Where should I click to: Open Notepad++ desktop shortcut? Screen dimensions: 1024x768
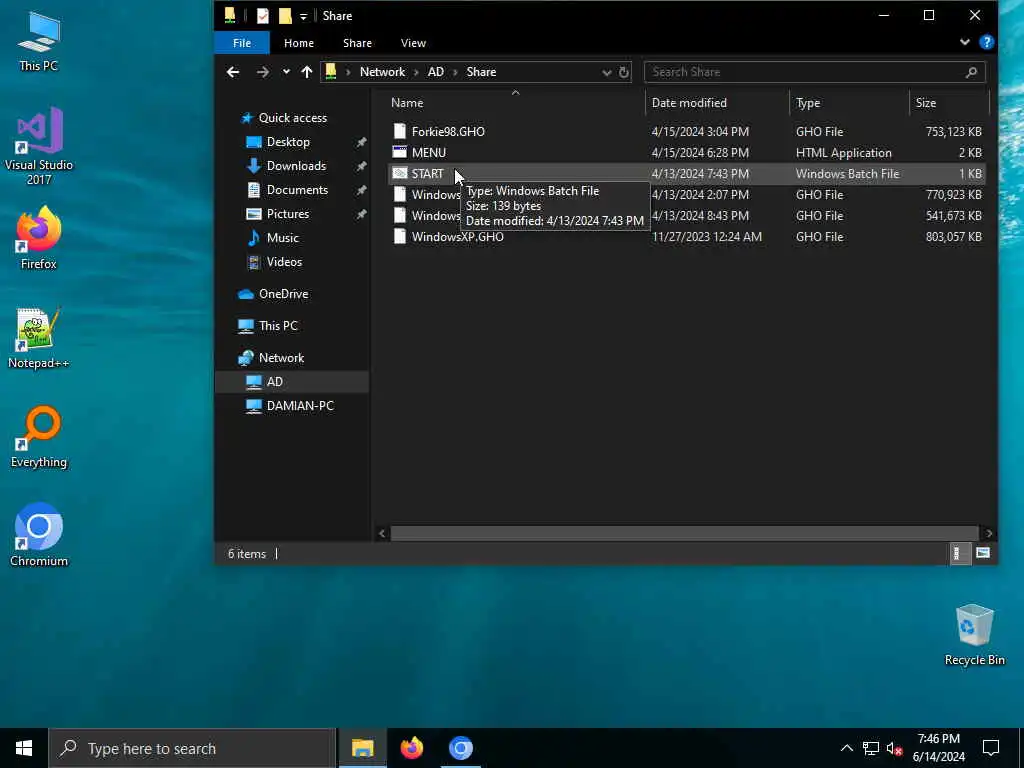[39, 338]
